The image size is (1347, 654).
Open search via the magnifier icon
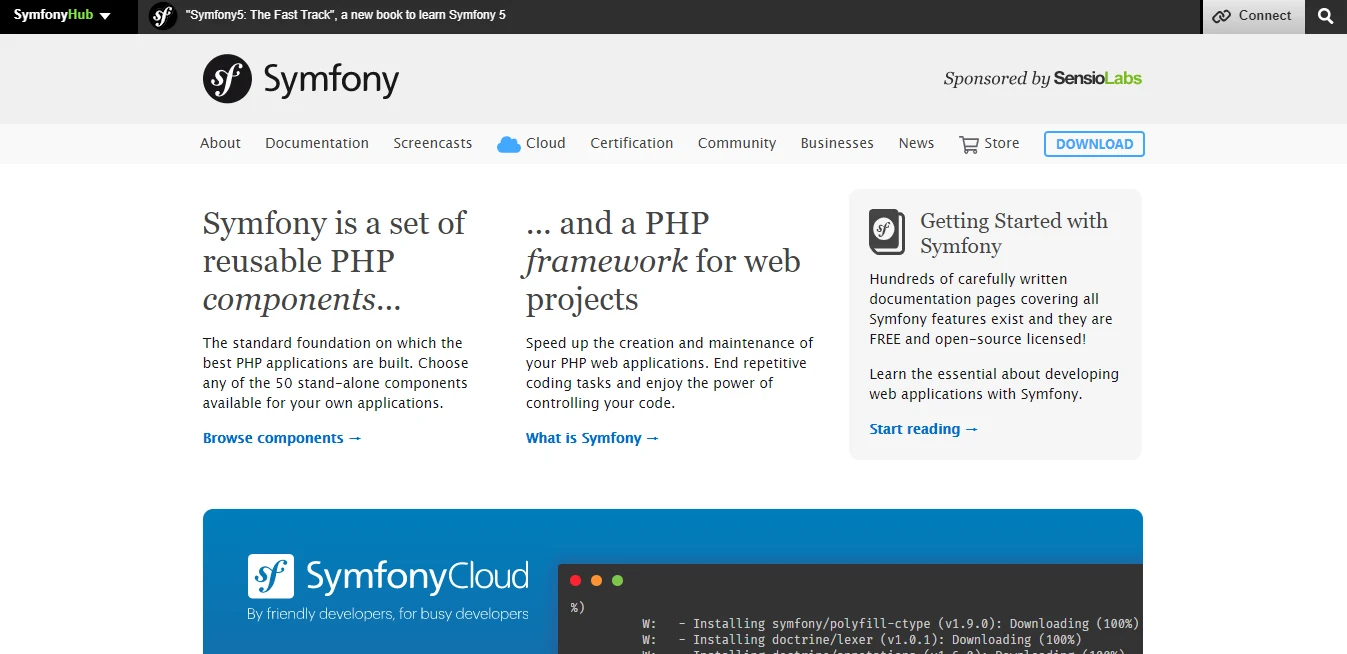[1325, 16]
